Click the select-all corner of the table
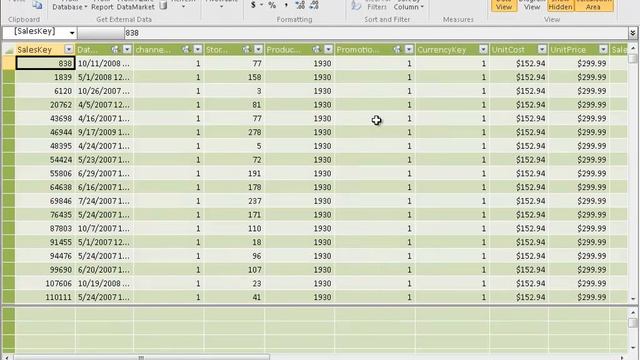 pos(9,49)
